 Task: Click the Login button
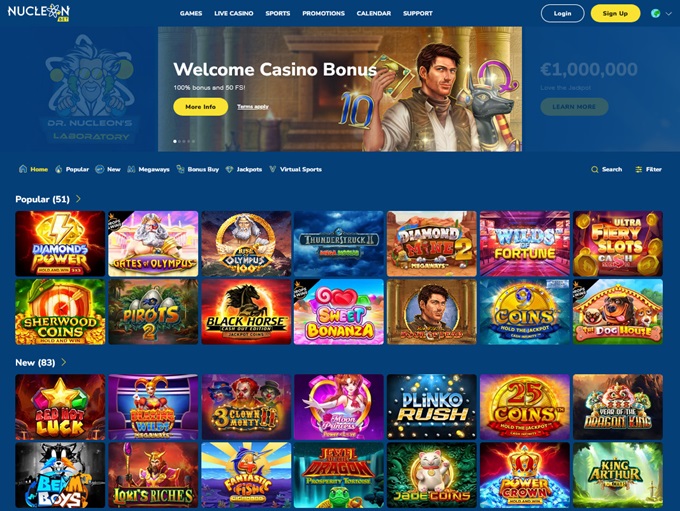coord(562,13)
